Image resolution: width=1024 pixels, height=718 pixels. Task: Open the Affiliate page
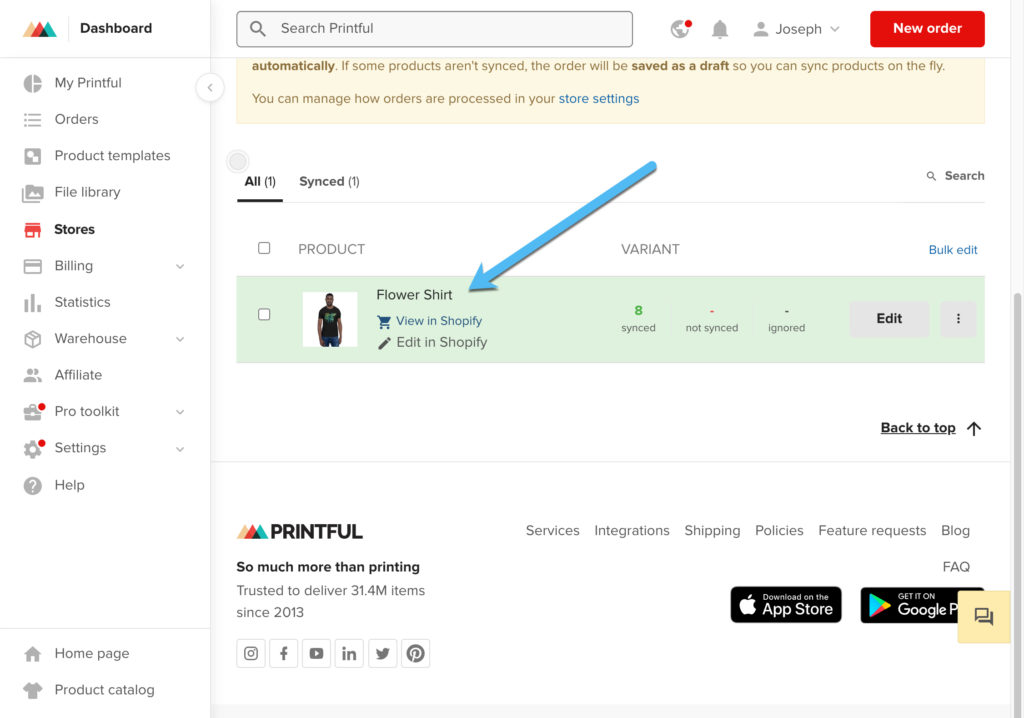(78, 375)
